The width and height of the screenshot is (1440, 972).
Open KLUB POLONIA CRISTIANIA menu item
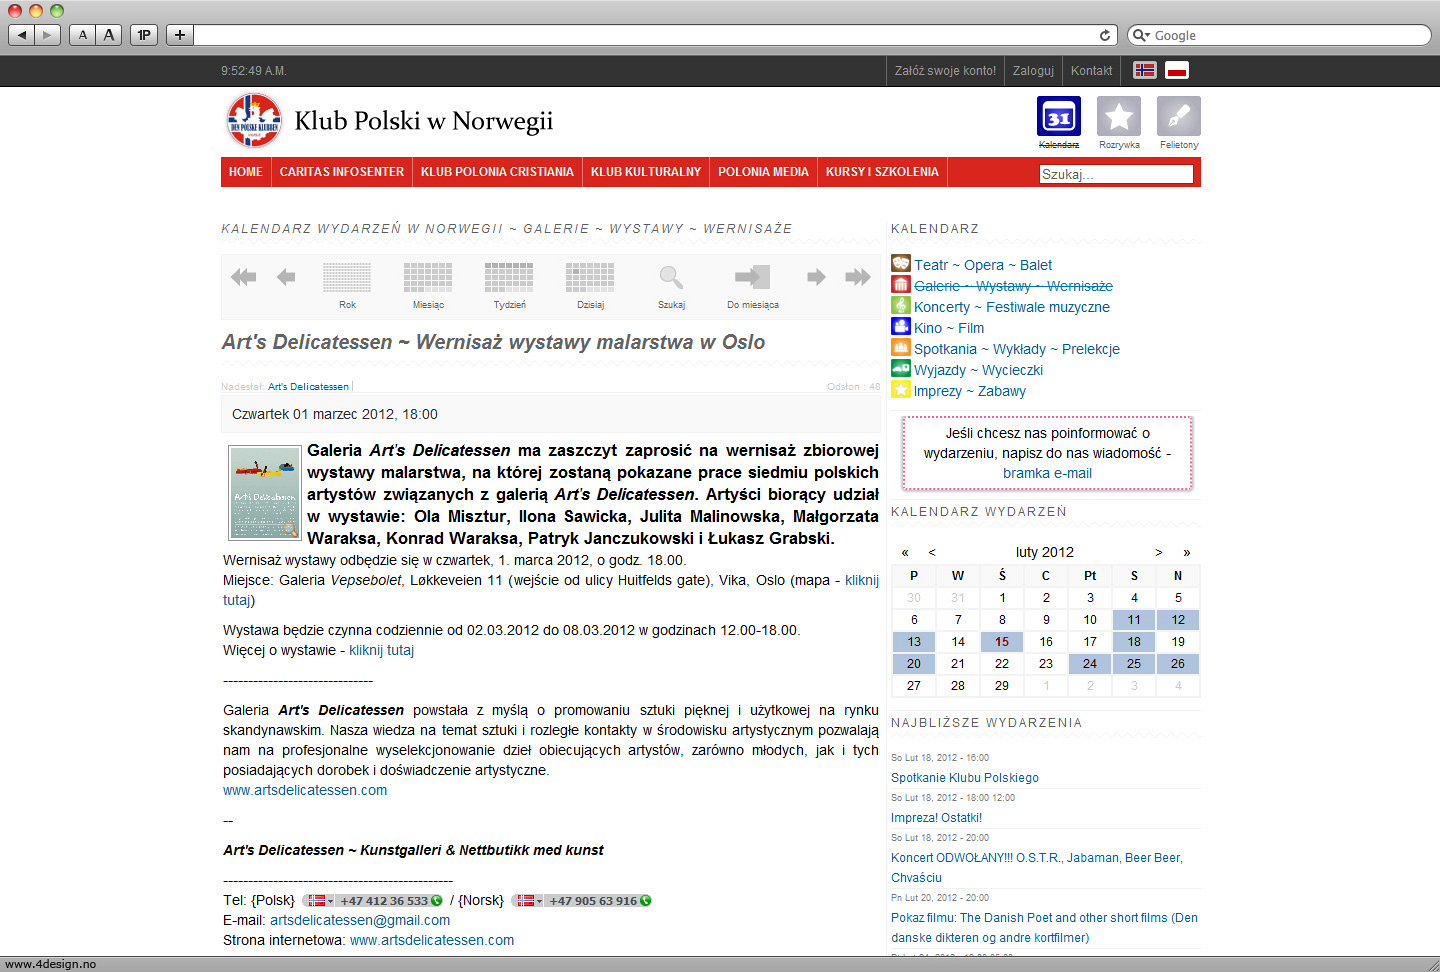click(x=497, y=172)
